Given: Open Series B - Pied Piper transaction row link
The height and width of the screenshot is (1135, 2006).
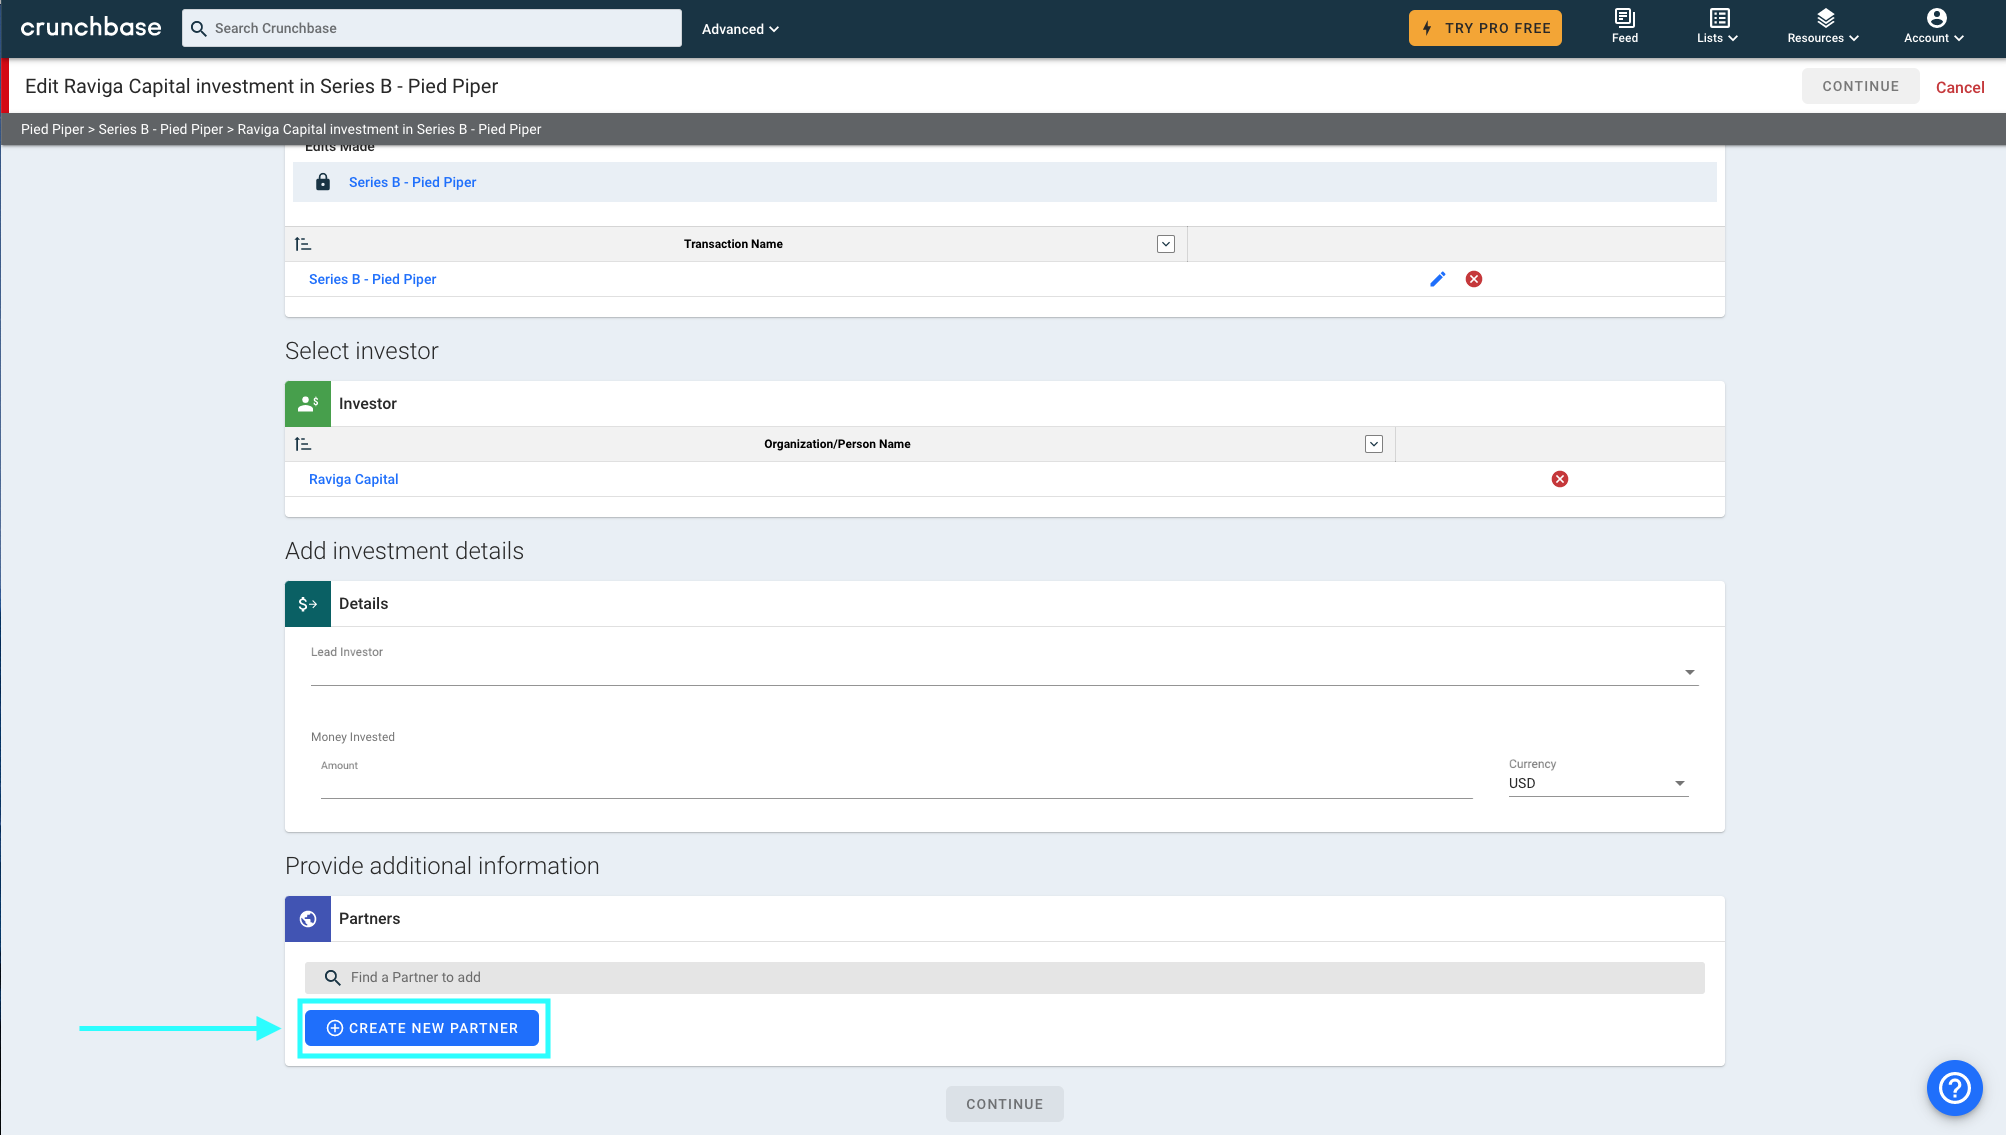Looking at the screenshot, I should [x=372, y=279].
